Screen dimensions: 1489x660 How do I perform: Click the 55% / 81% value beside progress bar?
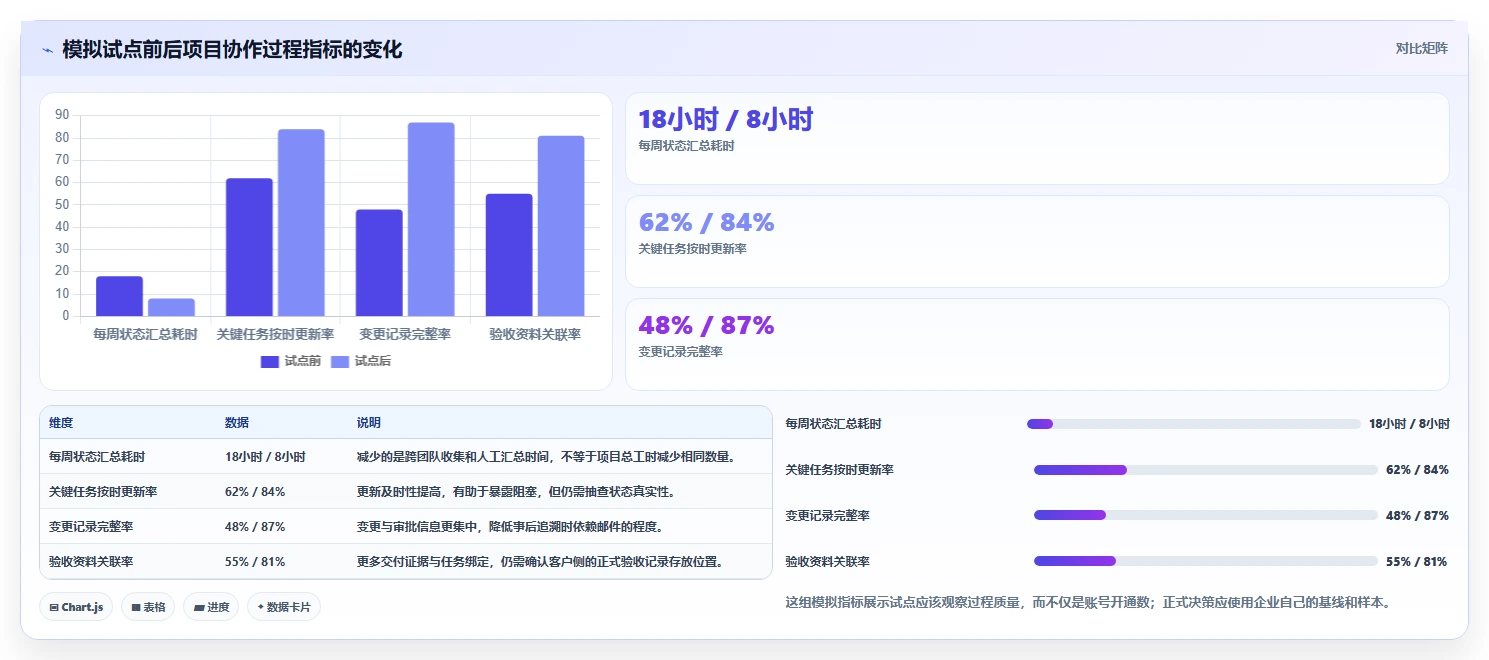click(1416, 562)
